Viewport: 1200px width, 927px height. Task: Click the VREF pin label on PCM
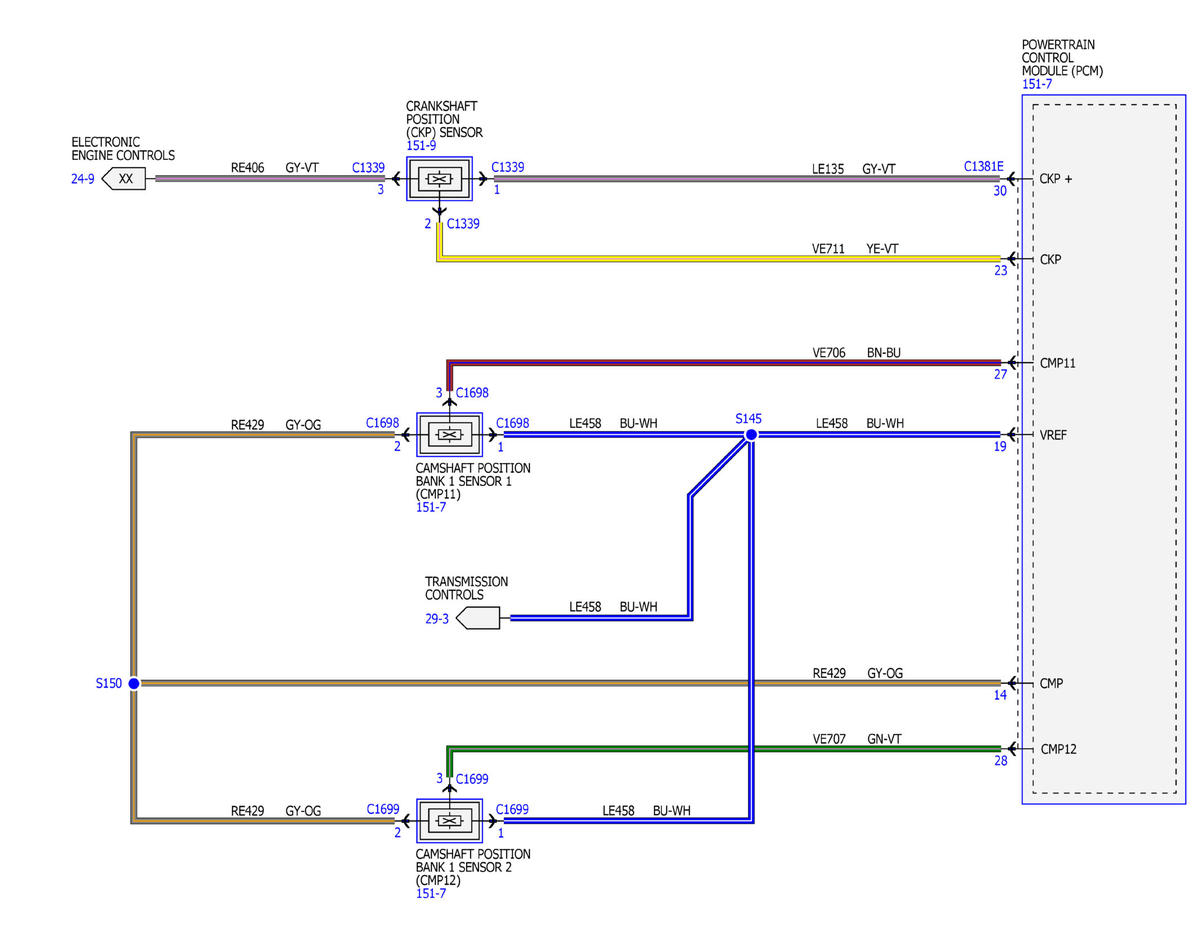[x=1055, y=435]
